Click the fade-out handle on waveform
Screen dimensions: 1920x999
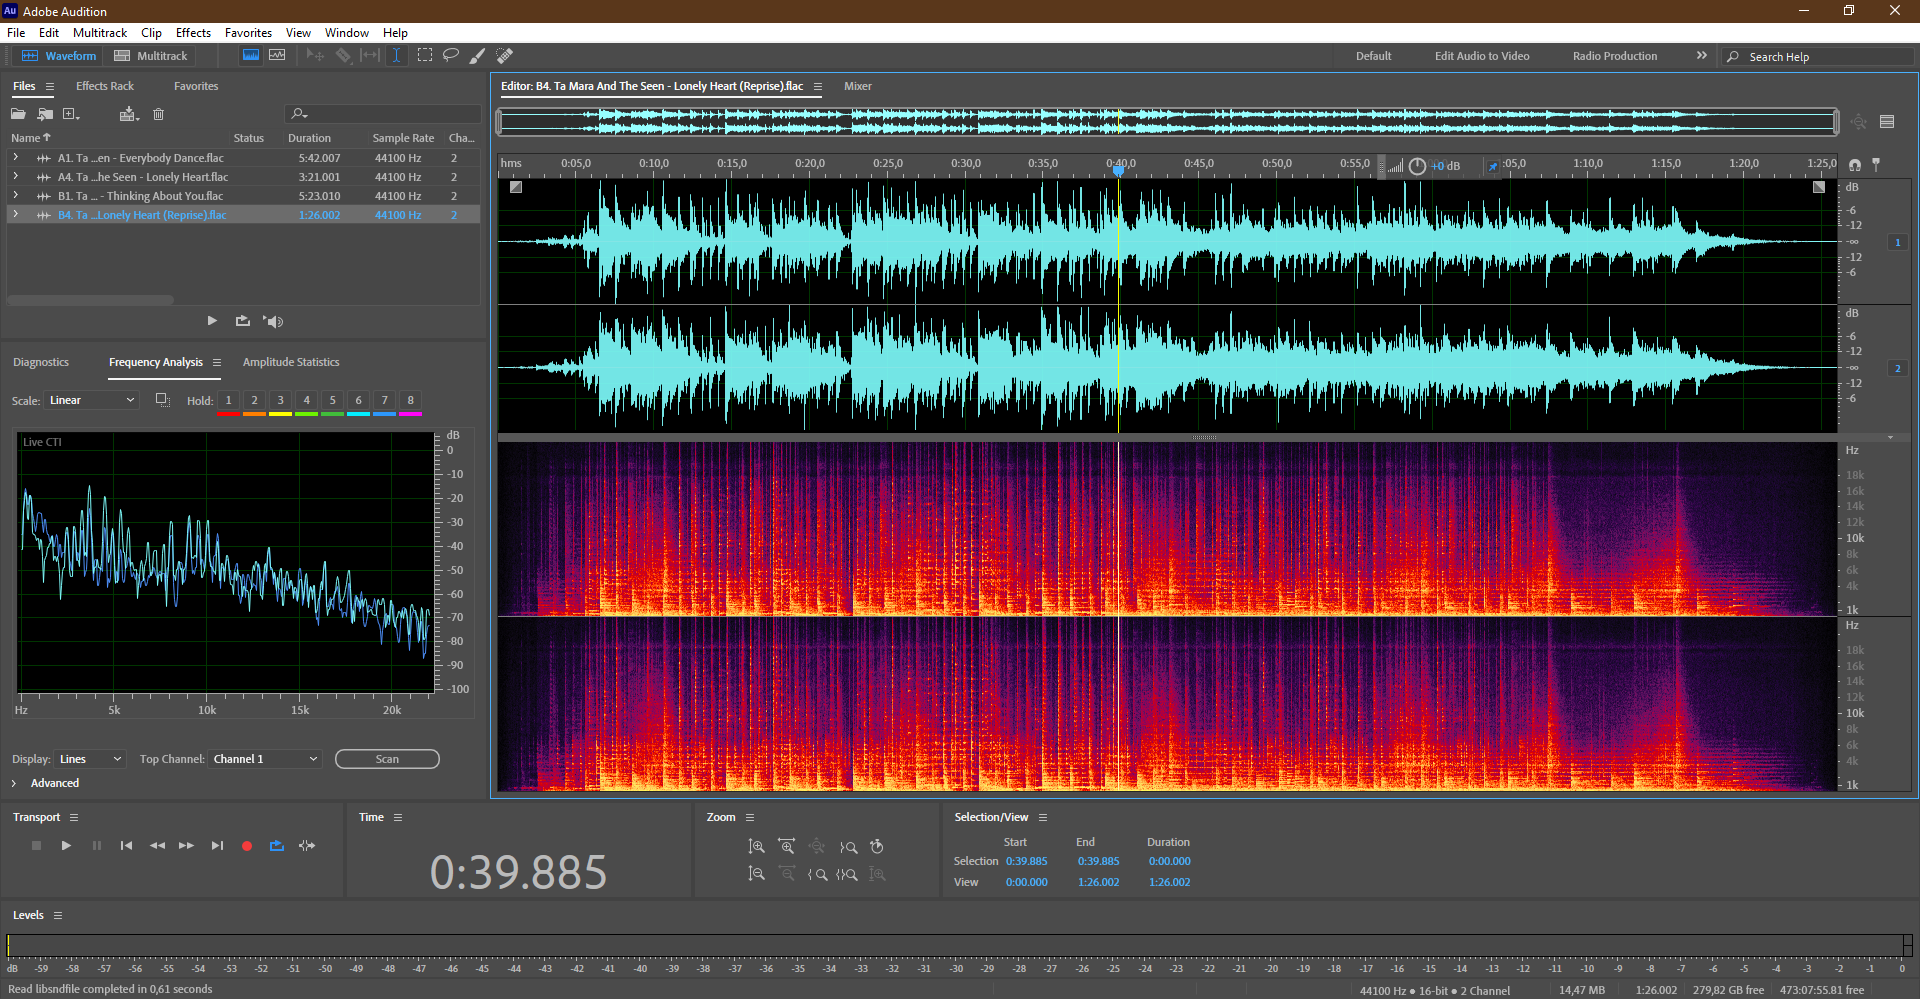pyautogui.click(x=1819, y=187)
